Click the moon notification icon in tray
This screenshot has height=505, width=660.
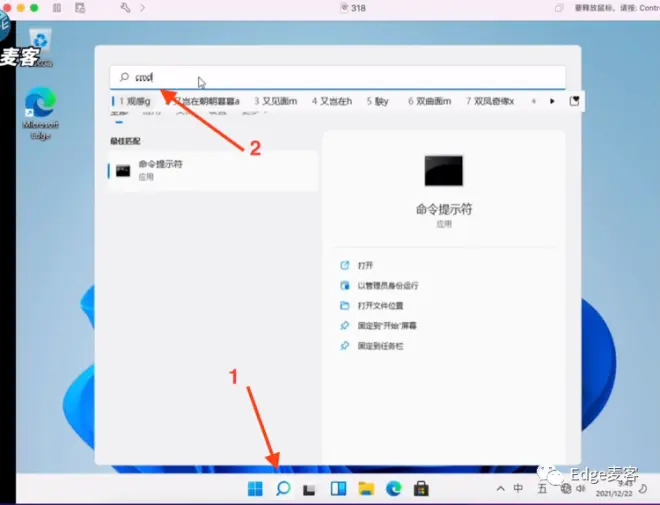point(643,489)
